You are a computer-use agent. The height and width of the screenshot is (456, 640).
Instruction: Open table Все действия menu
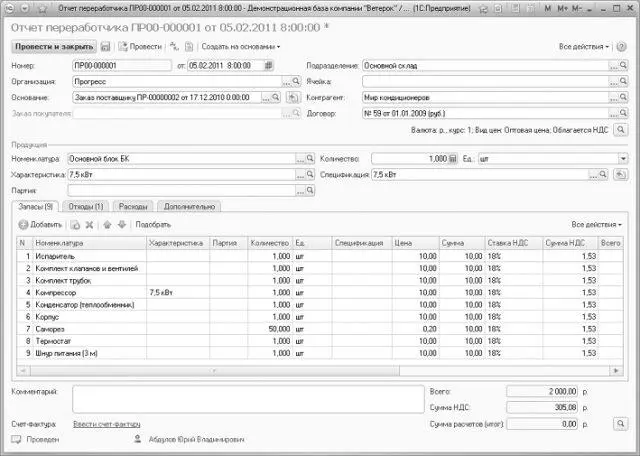pos(596,225)
